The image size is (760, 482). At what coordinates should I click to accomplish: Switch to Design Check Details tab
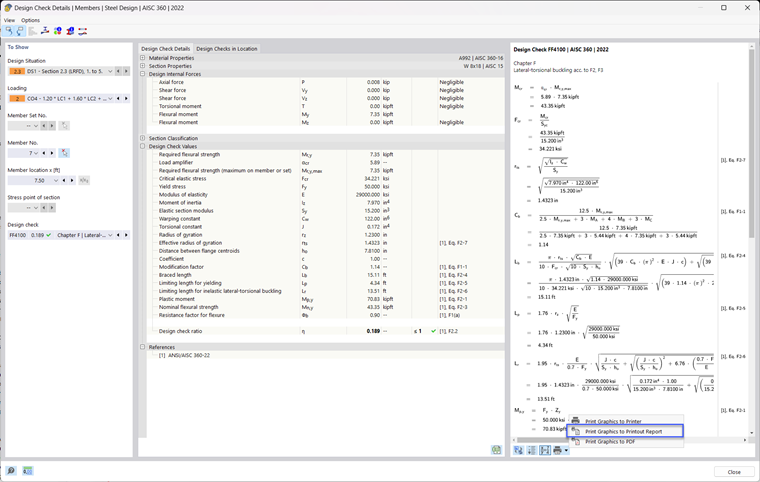point(166,48)
